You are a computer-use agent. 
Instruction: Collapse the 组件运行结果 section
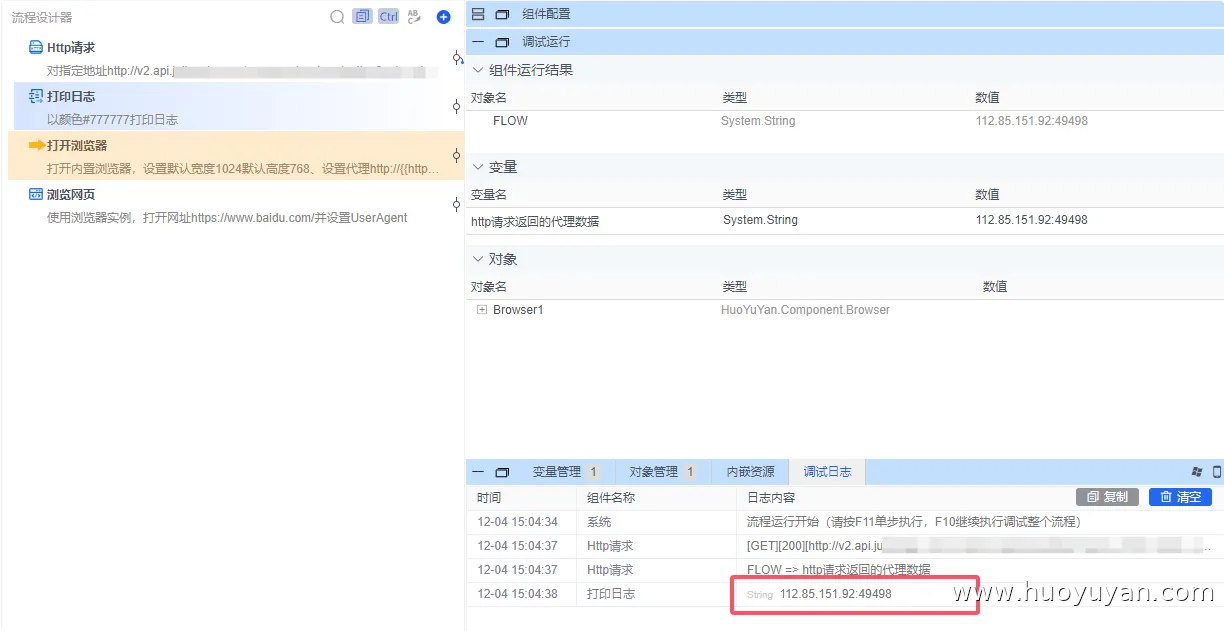[477, 70]
